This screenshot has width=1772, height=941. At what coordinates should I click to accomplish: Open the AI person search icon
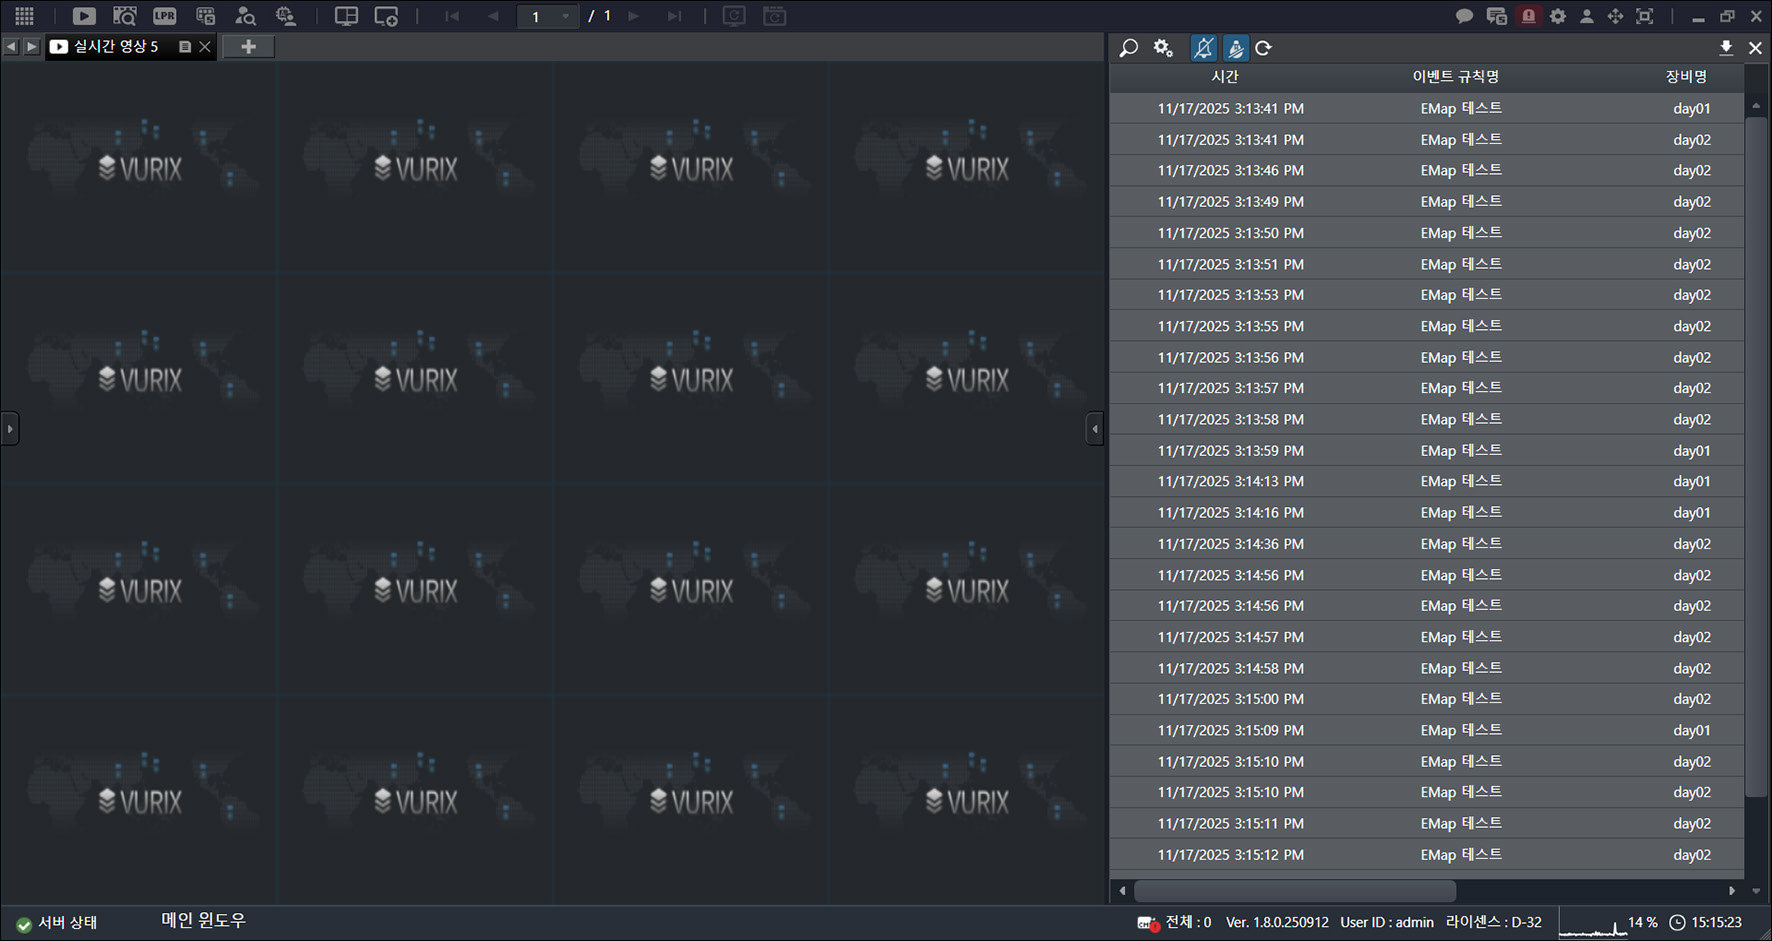[286, 16]
